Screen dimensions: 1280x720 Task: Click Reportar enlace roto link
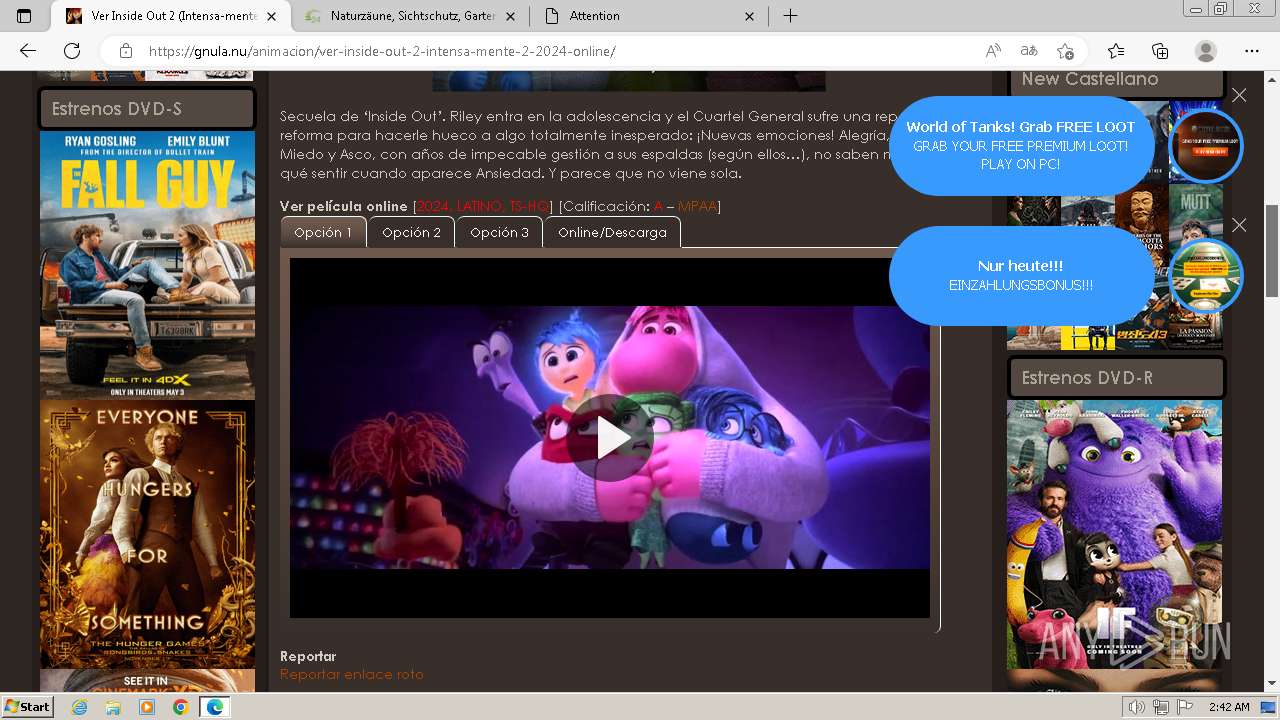[352, 674]
